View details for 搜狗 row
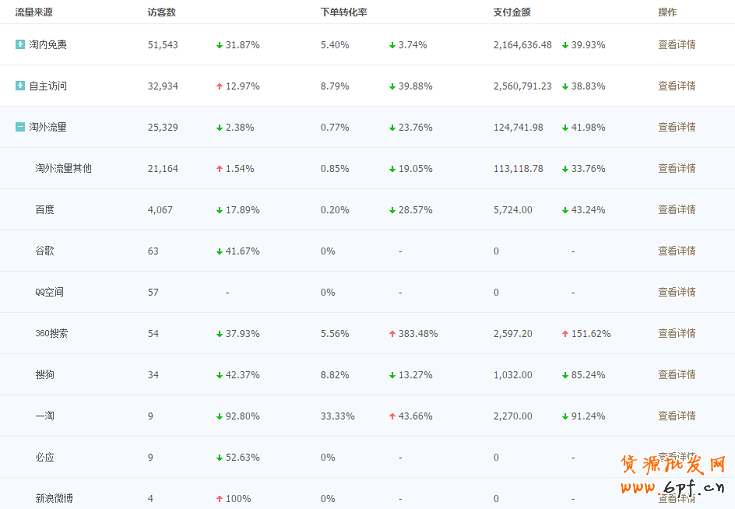Viewport: 735px width, 509px height. [x=676, y=375]
